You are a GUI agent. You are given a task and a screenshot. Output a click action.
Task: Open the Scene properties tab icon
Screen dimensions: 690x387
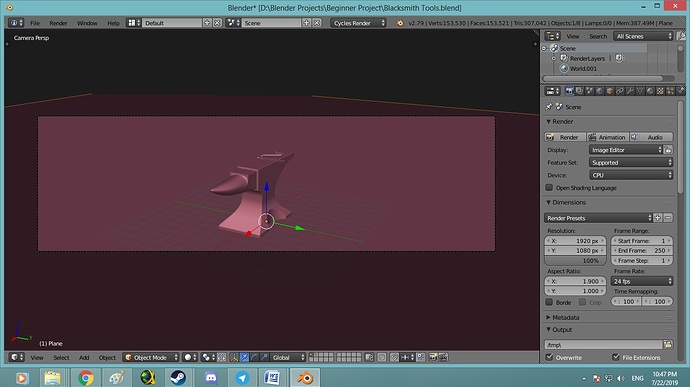590,91
